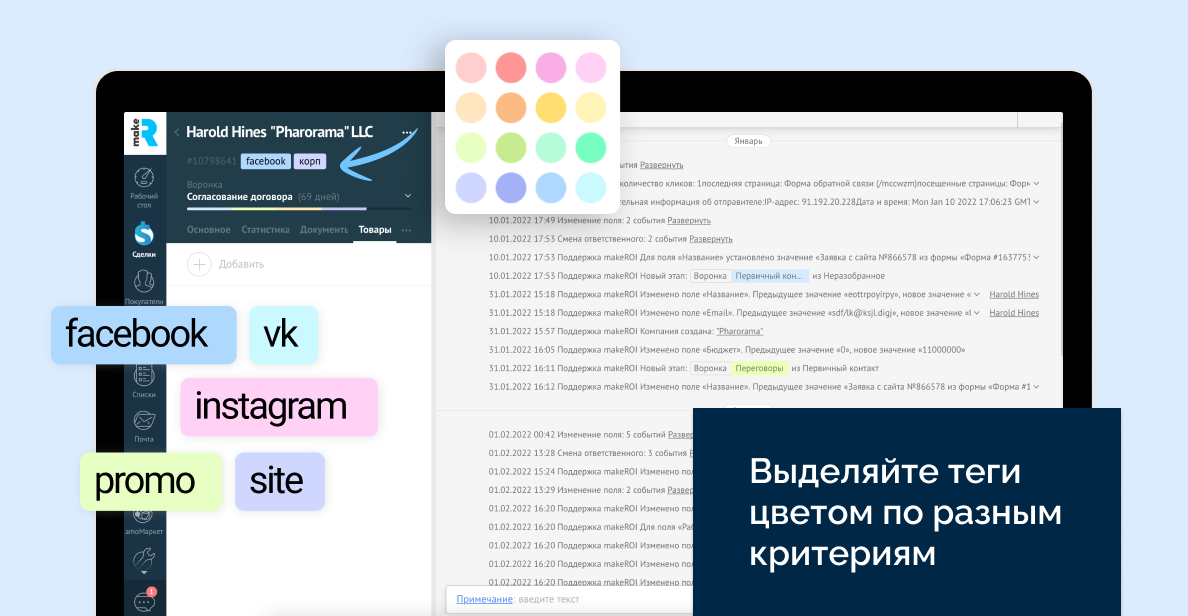Screen dimensions: 1188x616
Task: Pick the coral red color swatch
Action: pyautogui.click(x=511, y=67)
